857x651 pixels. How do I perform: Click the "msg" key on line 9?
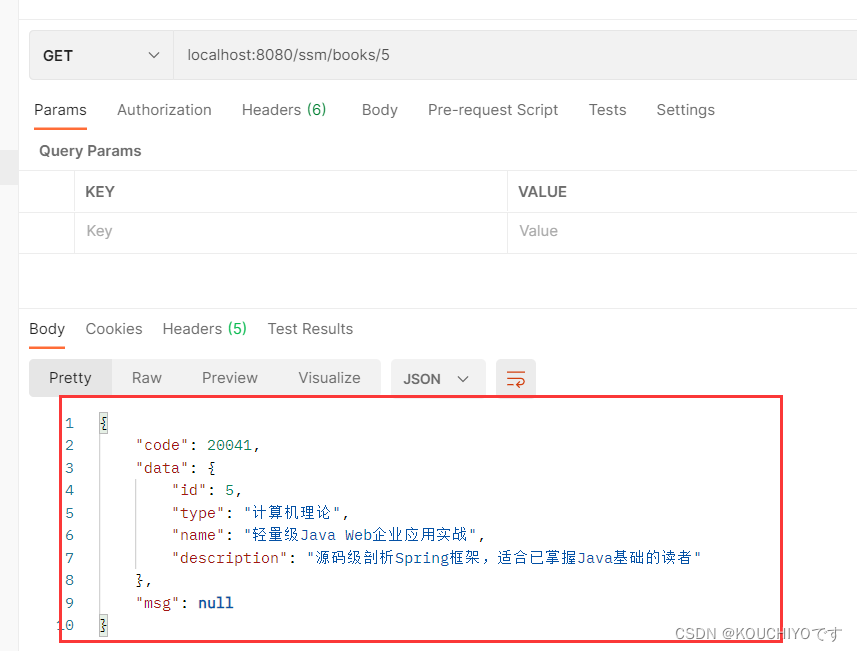click(157, 603)
